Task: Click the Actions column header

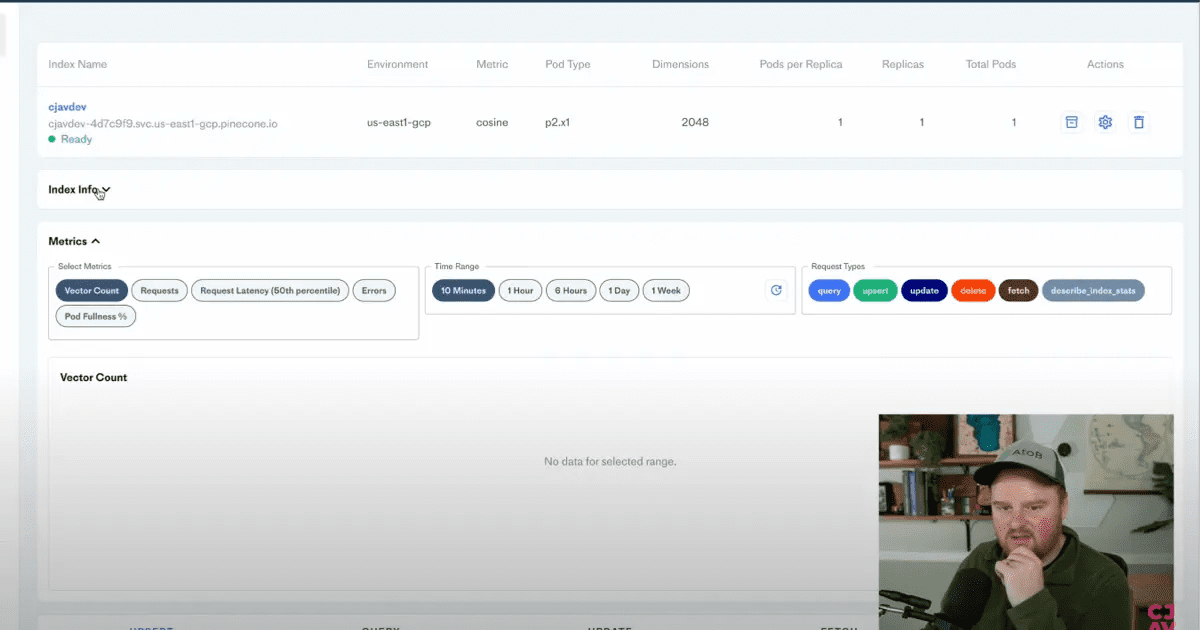Action: pyautogui.click(x=1105, y=64)
